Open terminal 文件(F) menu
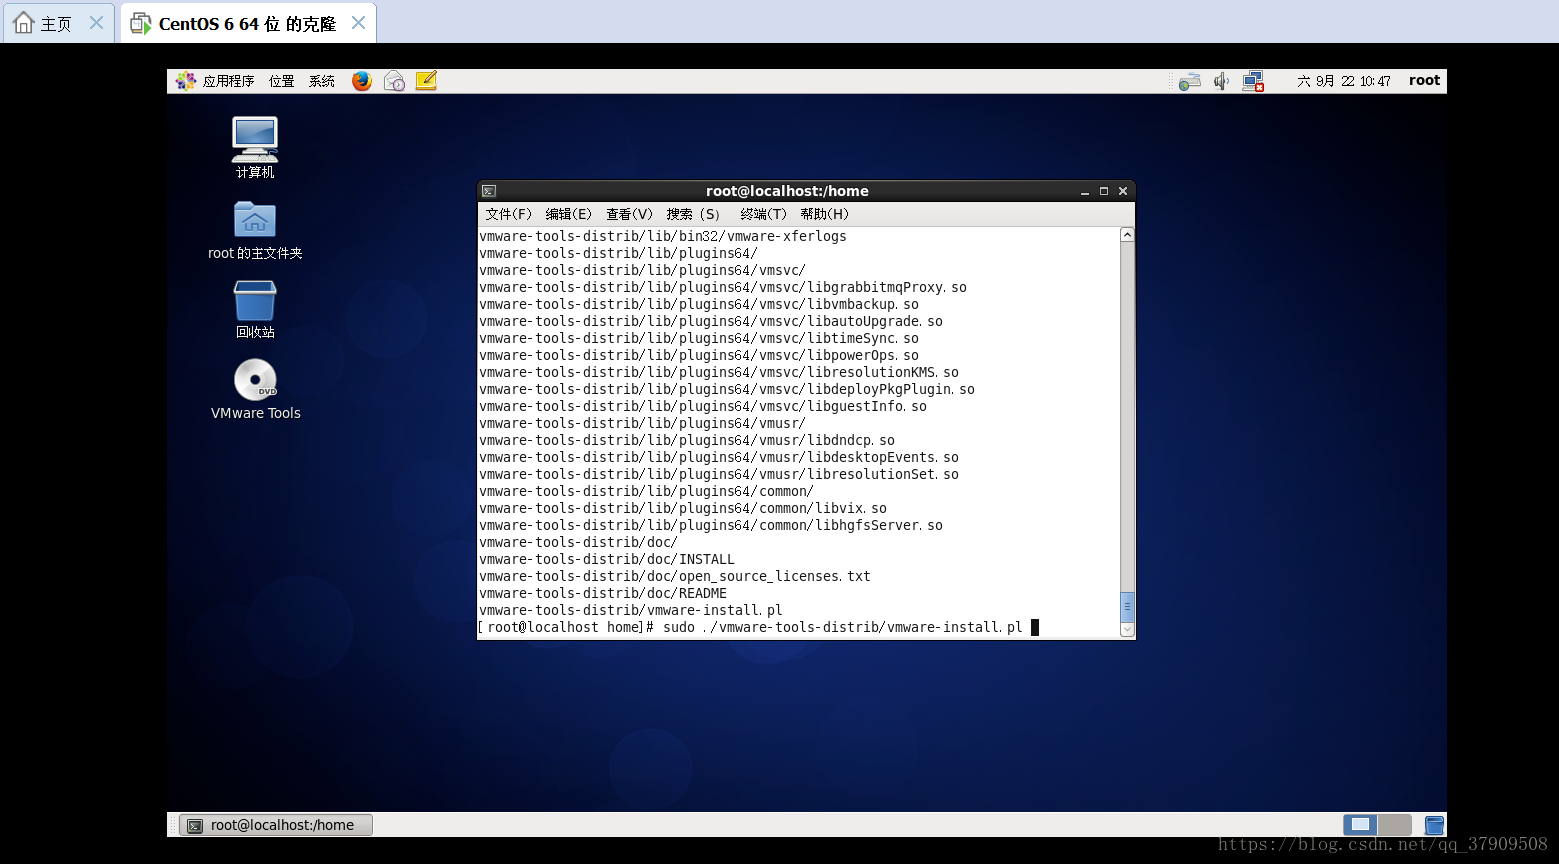 pyautogui.click(x=509, y=214)
